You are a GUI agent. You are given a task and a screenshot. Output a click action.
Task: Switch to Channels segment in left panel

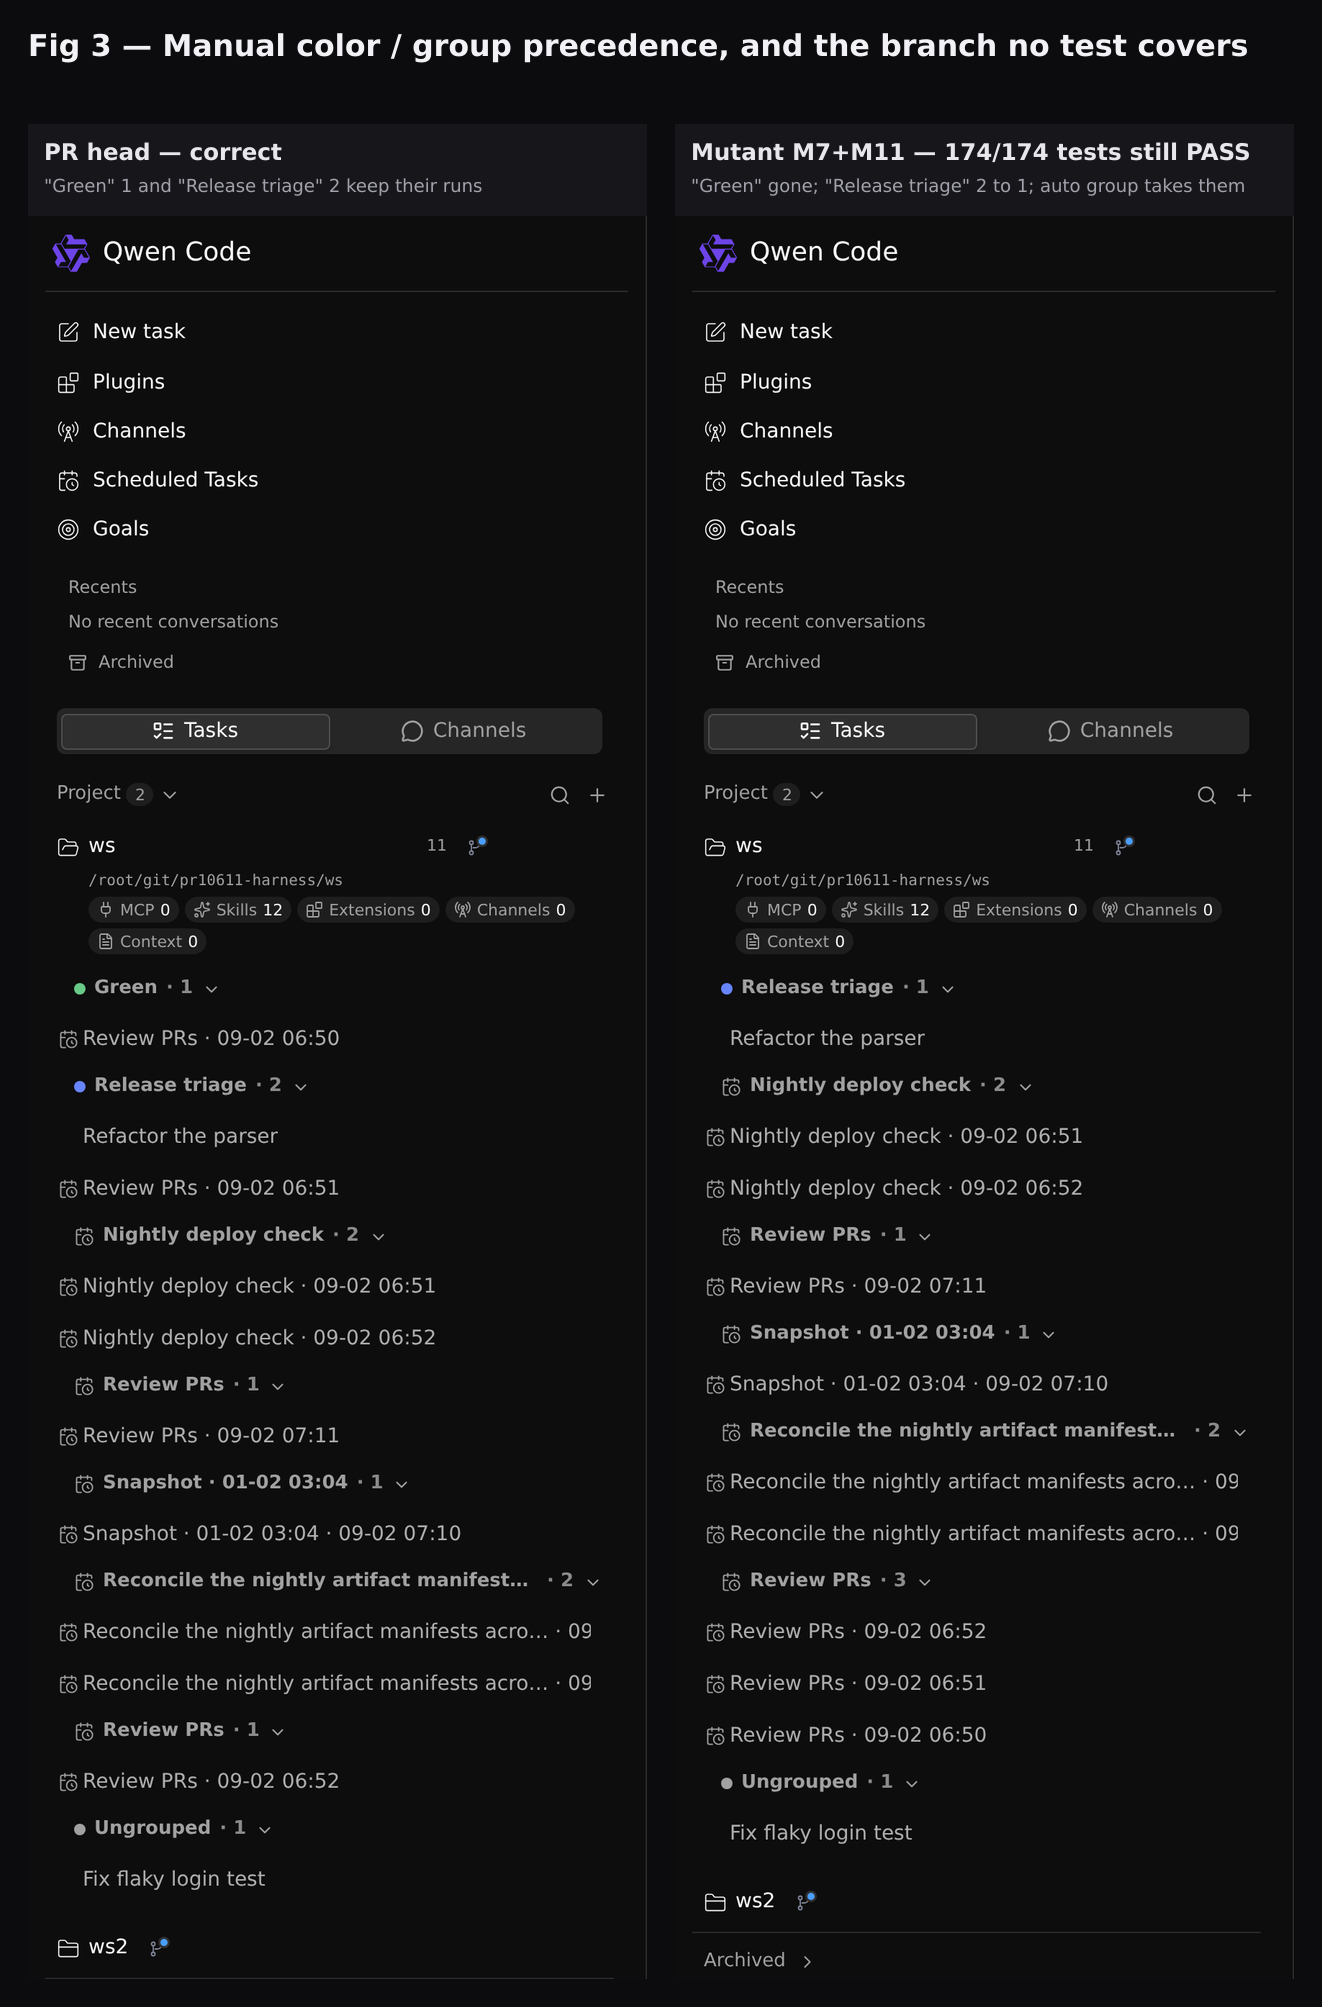coord(464,731)
